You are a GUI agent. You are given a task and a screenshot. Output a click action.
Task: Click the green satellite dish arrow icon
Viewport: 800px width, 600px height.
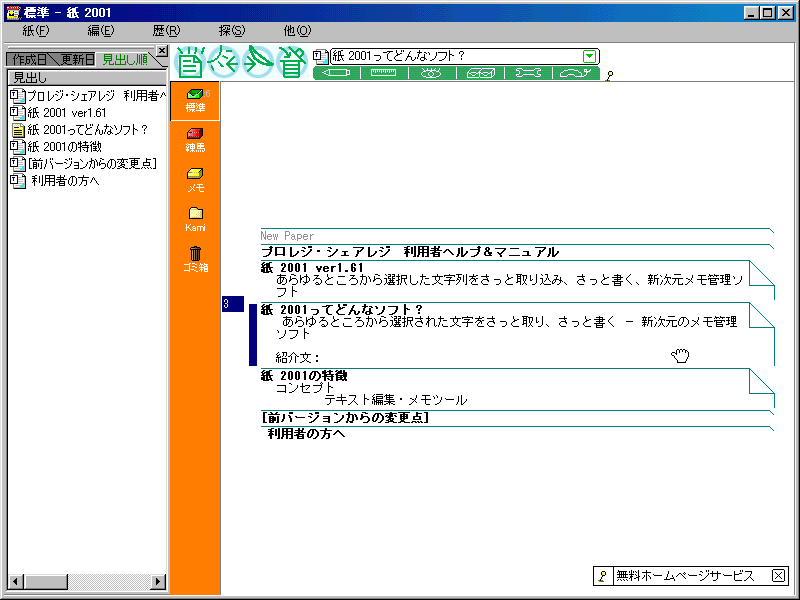(258, 62)
